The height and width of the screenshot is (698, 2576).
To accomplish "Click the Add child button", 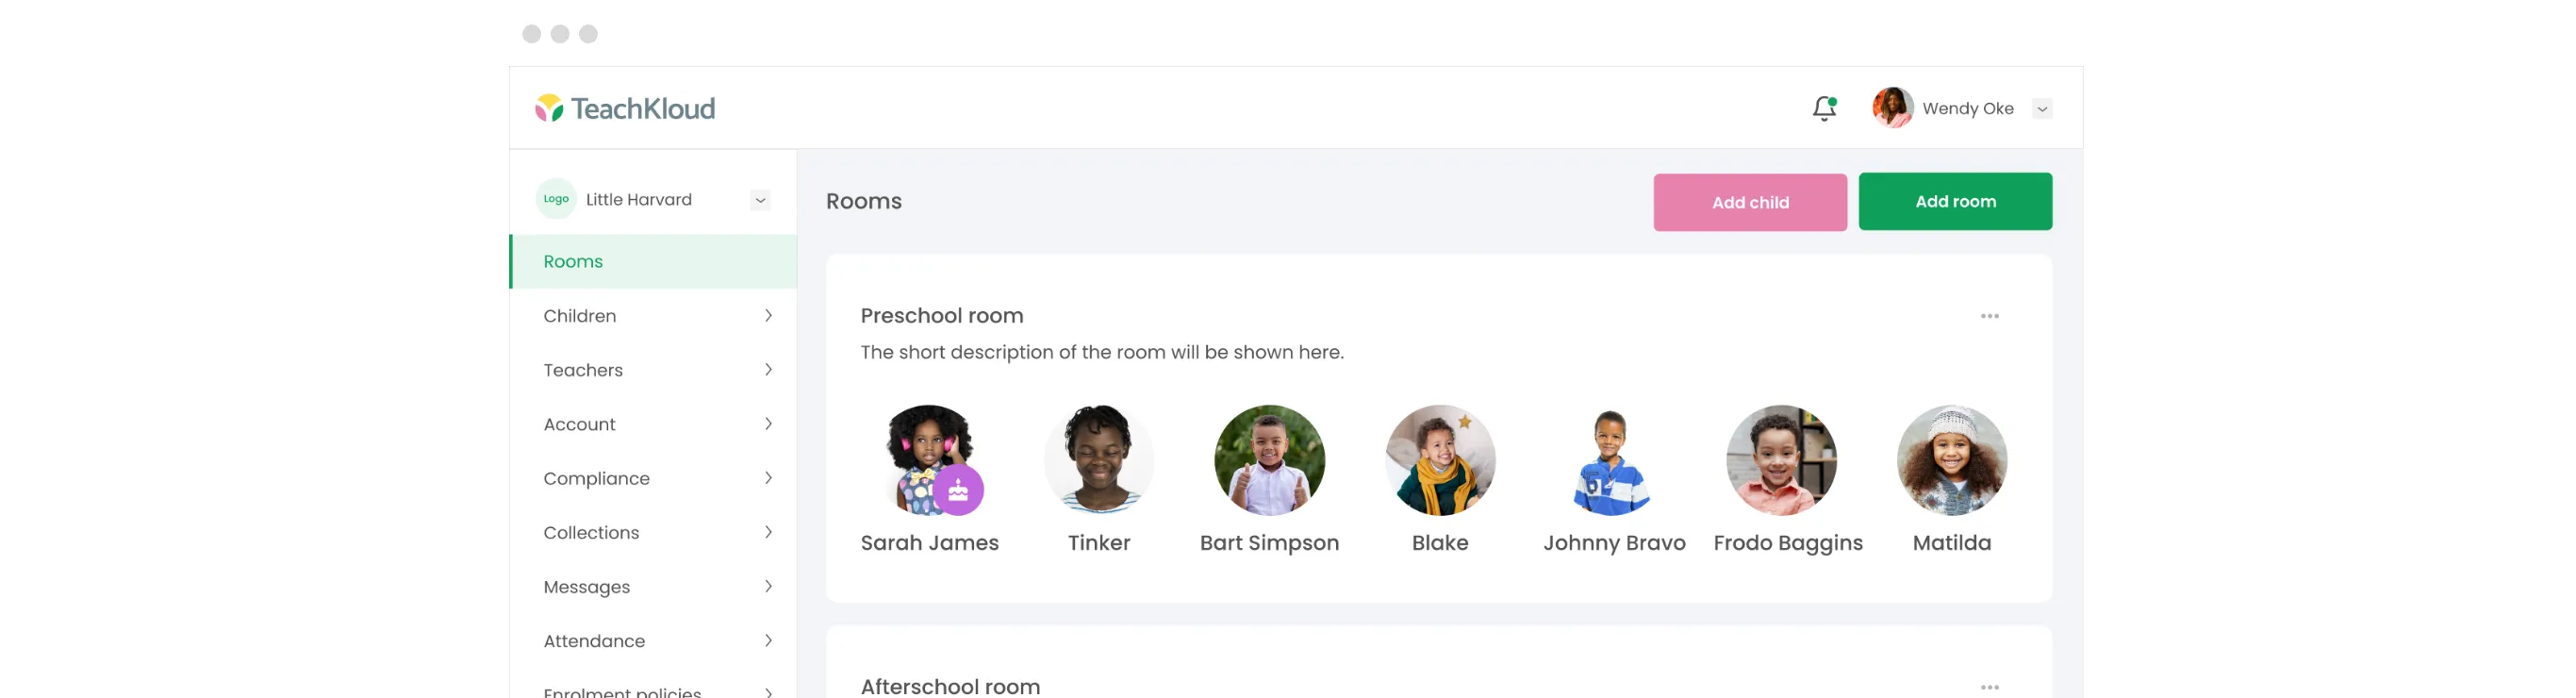I will [x=1749, y=202].
